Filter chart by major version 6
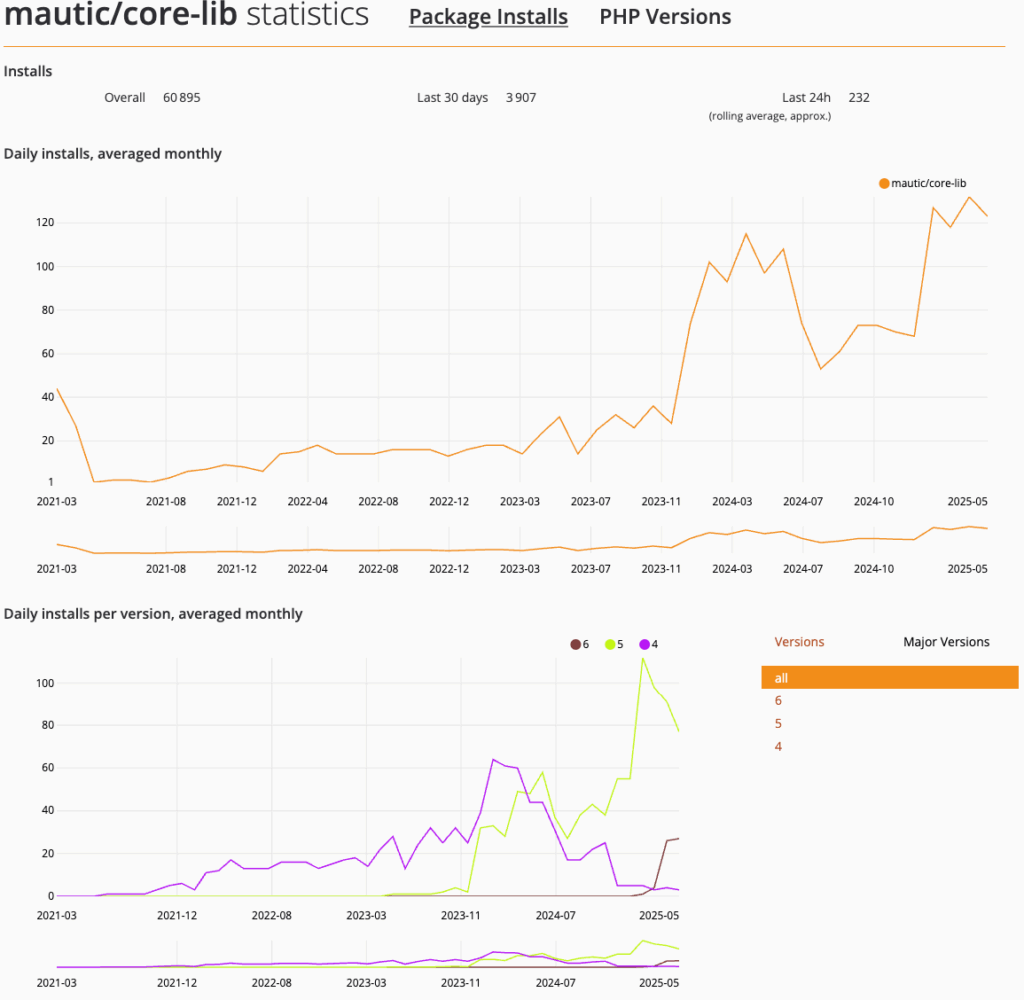1024x1000 pixels. pyautogui.click(x=778, y=700)
